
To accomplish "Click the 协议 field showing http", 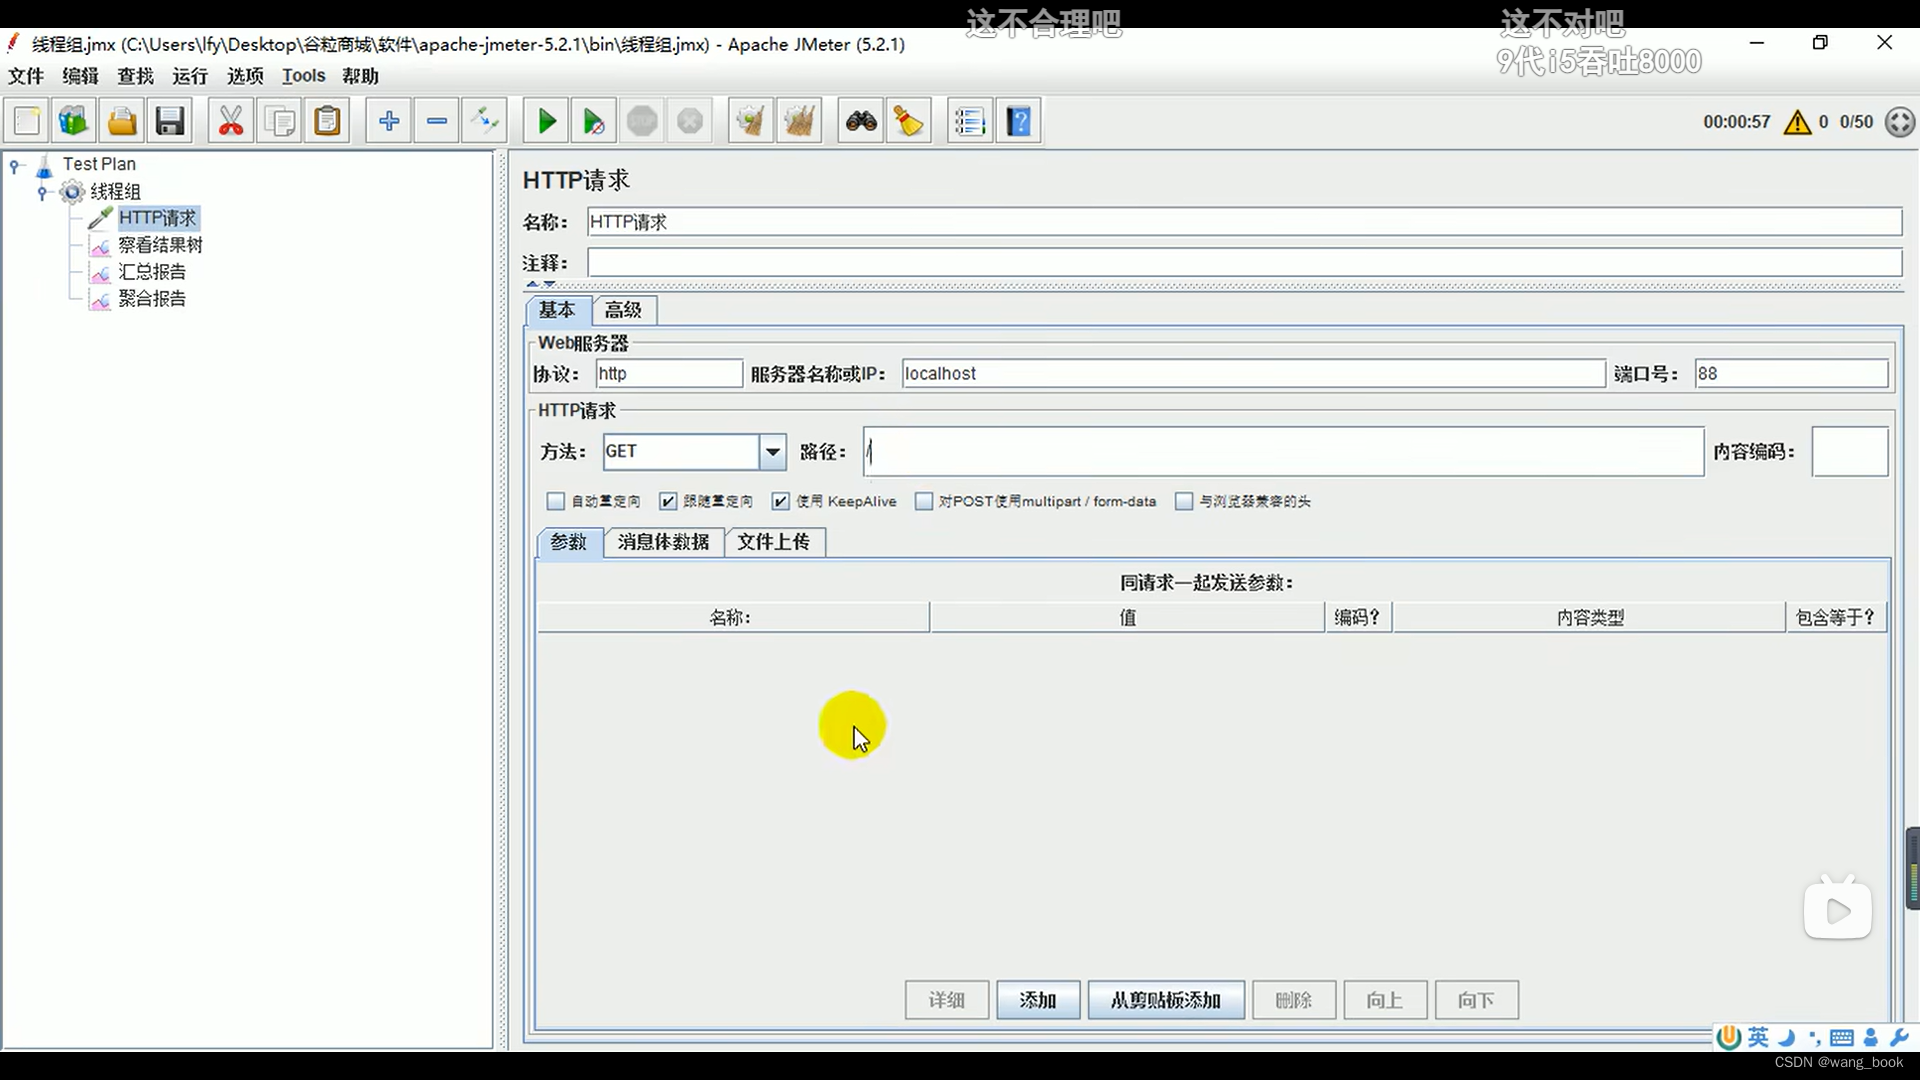I will point(669,374).
